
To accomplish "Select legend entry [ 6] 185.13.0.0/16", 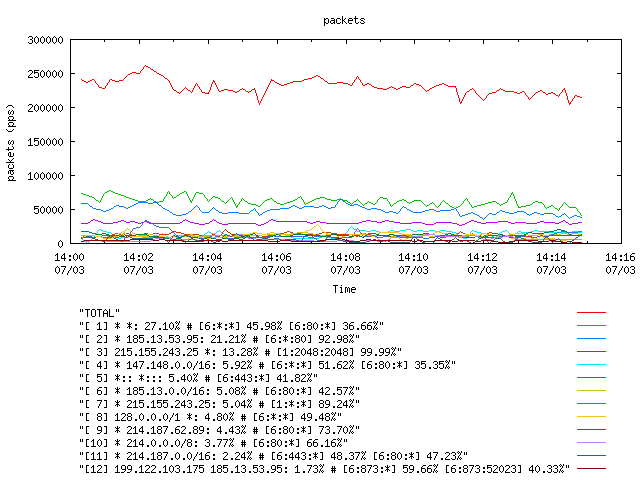I will click(220, 391).
